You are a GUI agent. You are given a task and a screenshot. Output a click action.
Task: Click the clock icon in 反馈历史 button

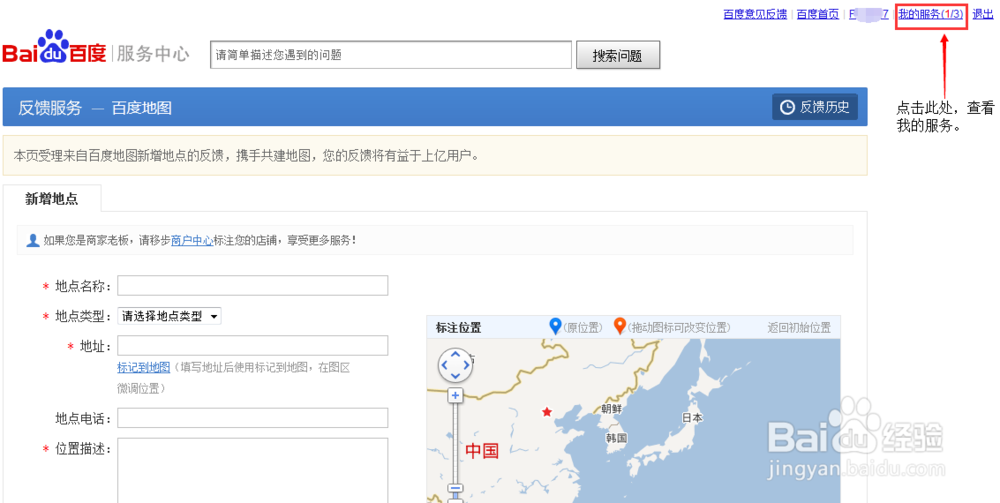pos(788,107)
